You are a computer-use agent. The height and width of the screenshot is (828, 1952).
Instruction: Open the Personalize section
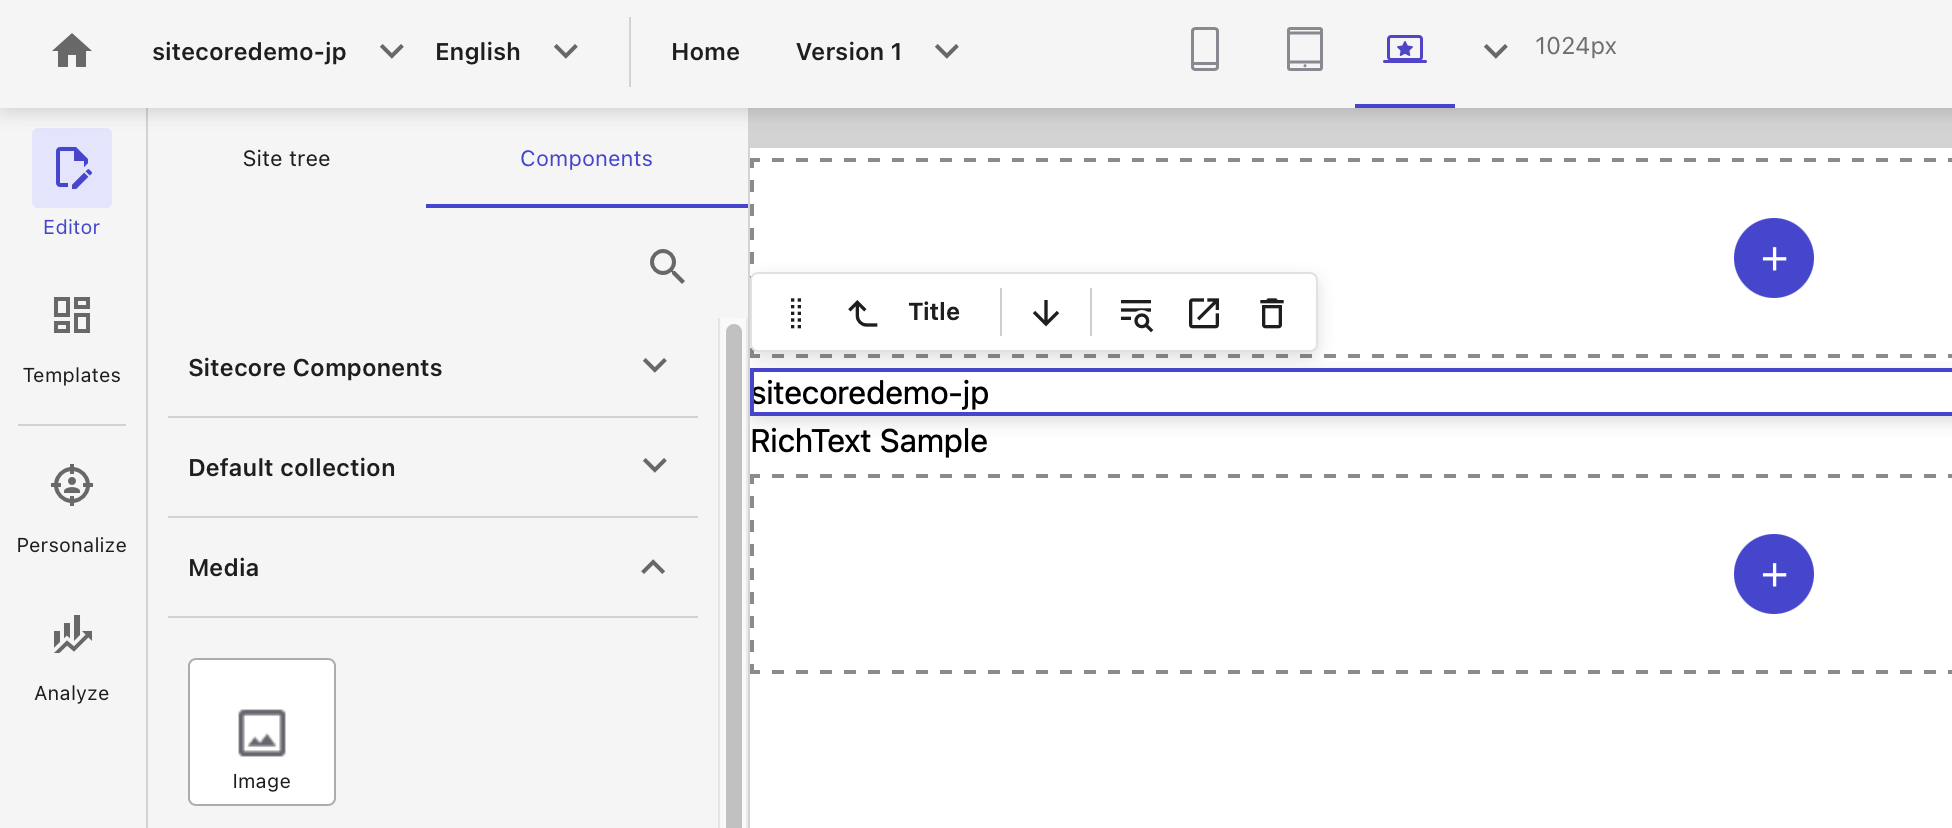point(72,510)
